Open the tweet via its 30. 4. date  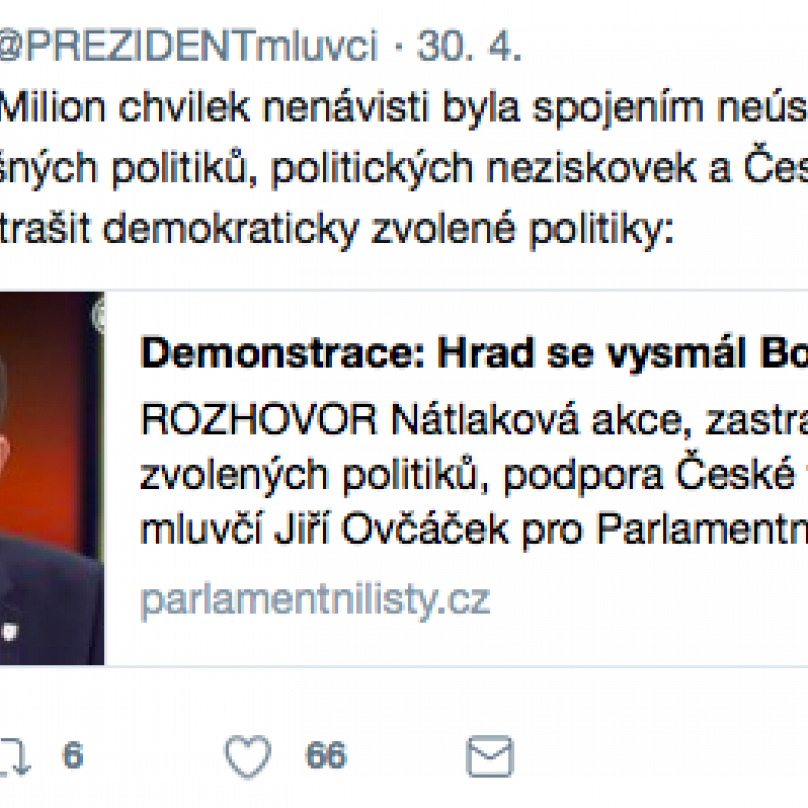tap(469, 46)
